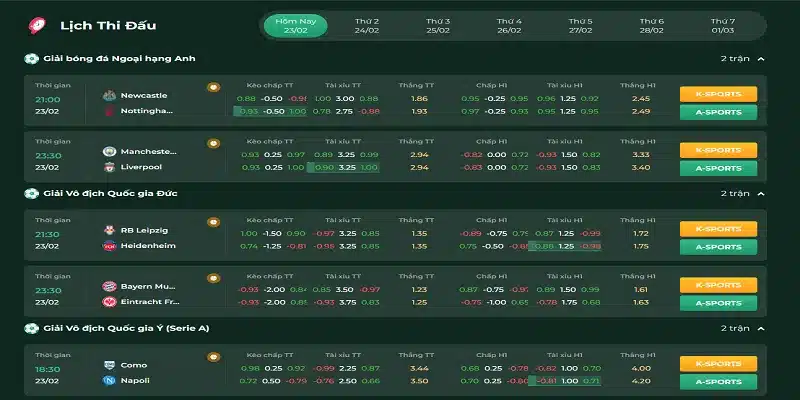Click the Napoli club badge
Image resolution: width=800 pixels, height=400 pixels.
(x=109, y=380)
